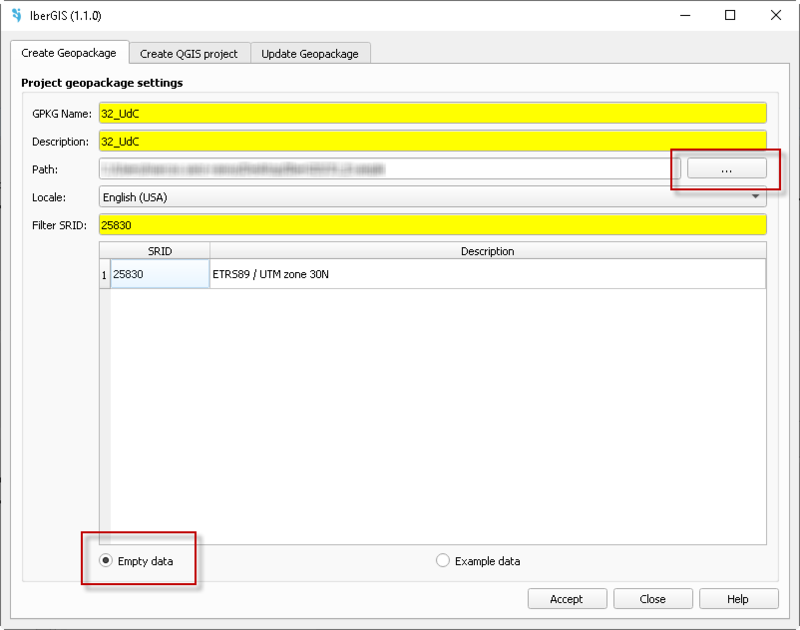Switch to Create QGIS project tab

point(189,54)
